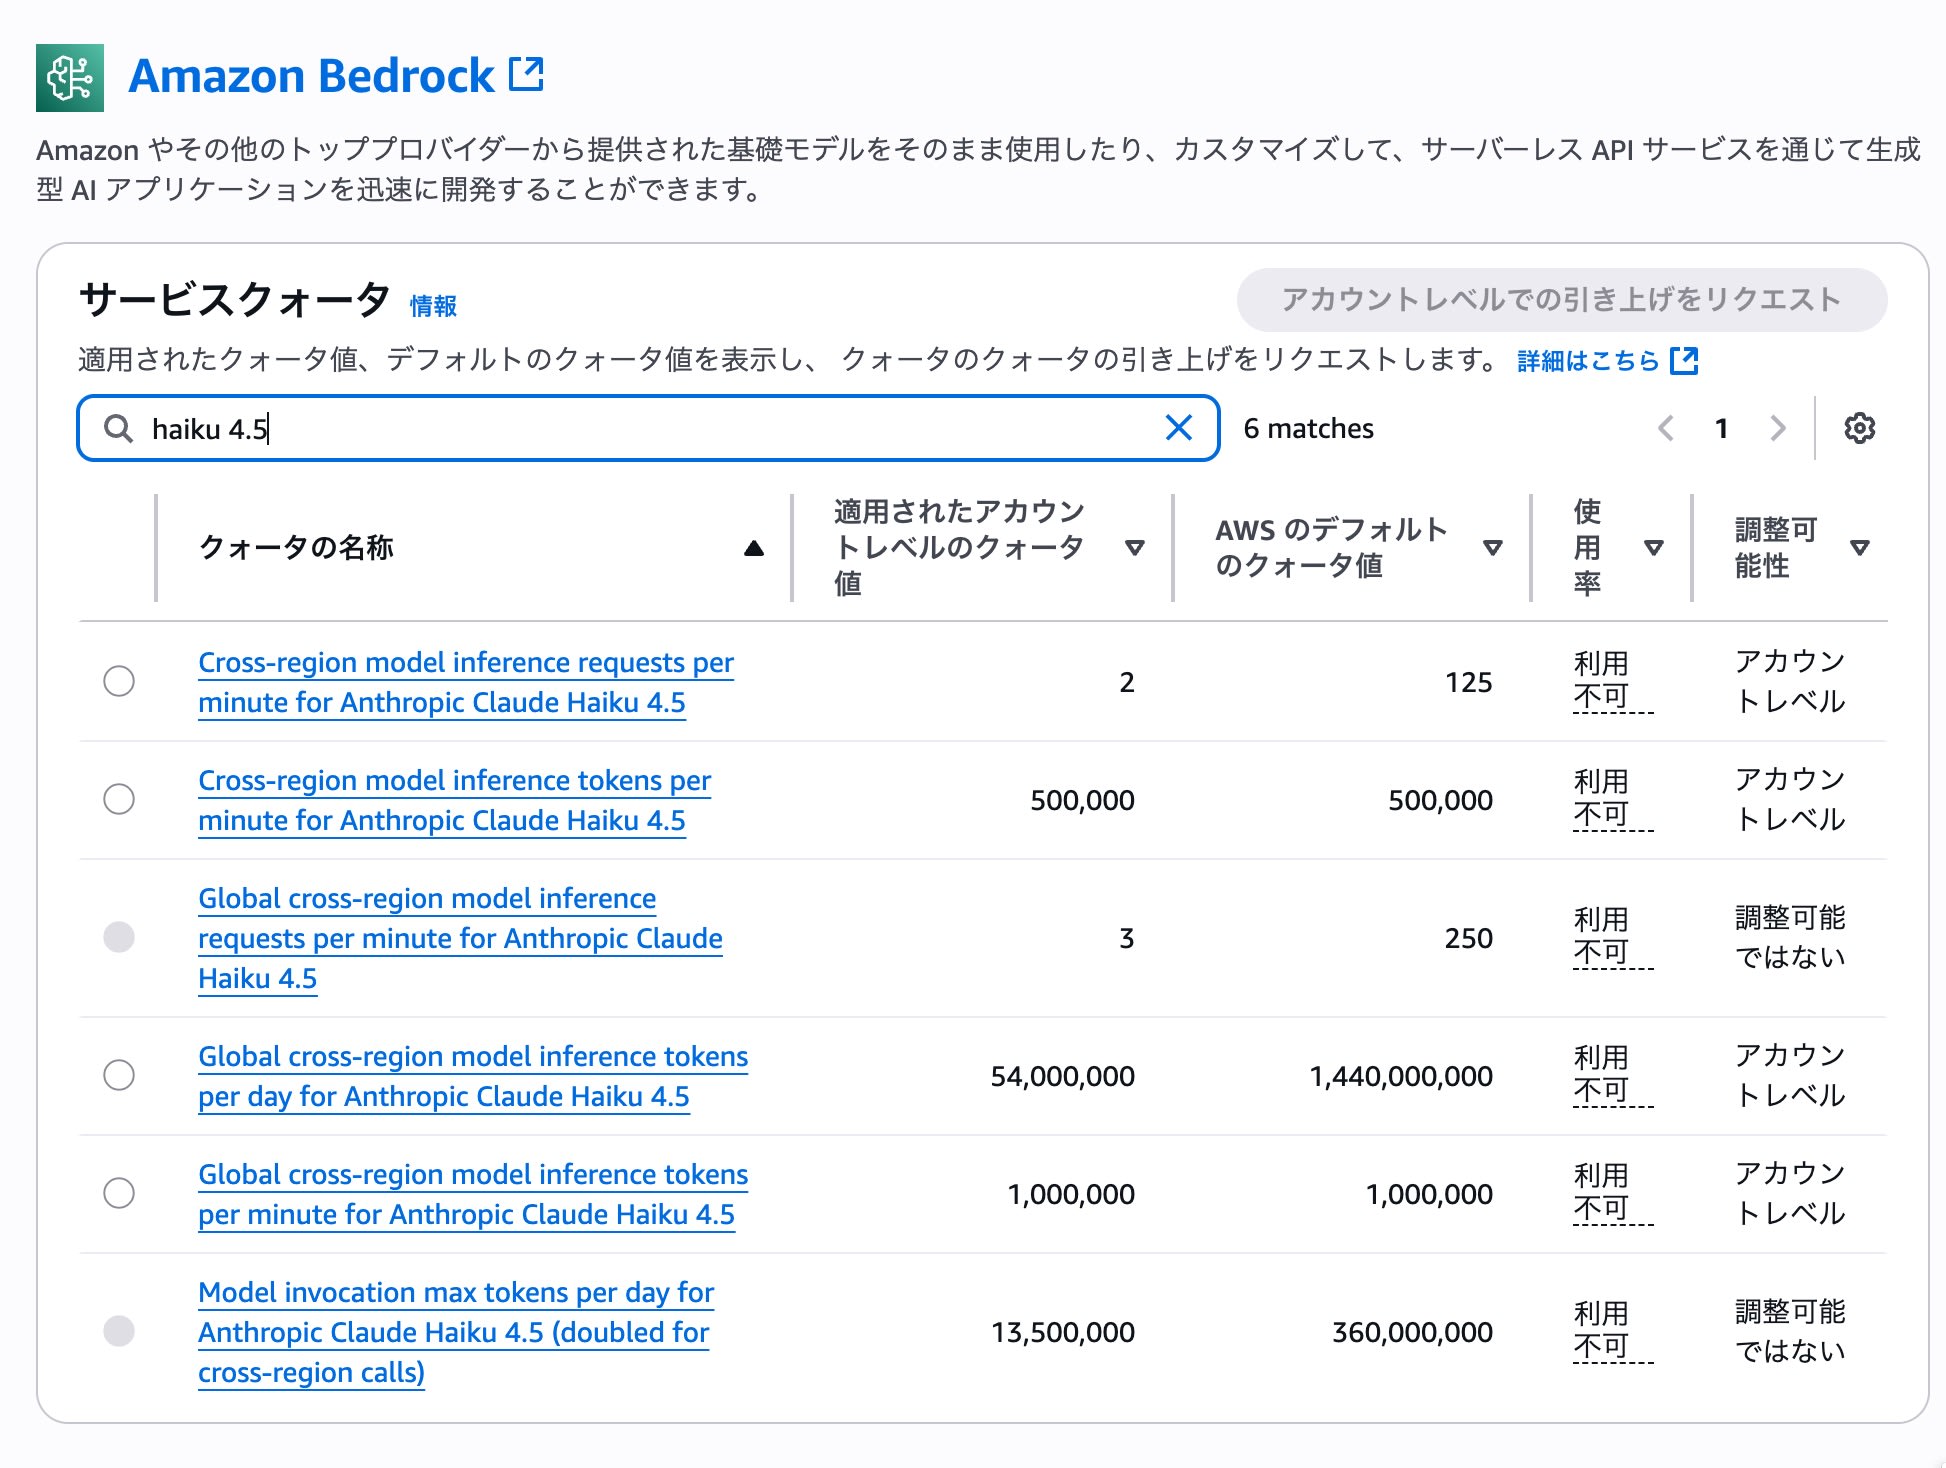Open the table settings gear icon
Image resolution: width=1946 pixels, height=1468 pixels.
coord(1860,428)
